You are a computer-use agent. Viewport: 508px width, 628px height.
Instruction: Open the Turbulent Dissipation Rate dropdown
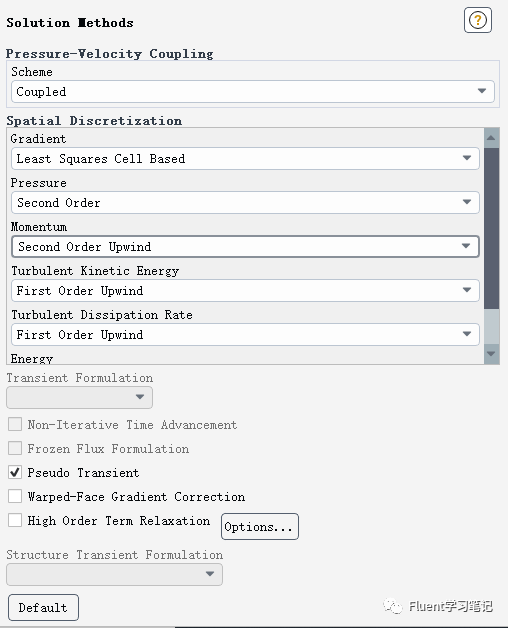click(x=245, y=334)
